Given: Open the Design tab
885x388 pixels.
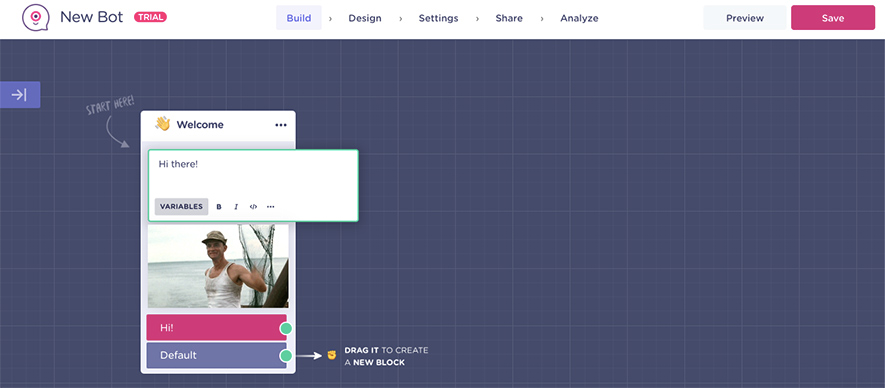Looking at the screenshot, I should point(365,18).
